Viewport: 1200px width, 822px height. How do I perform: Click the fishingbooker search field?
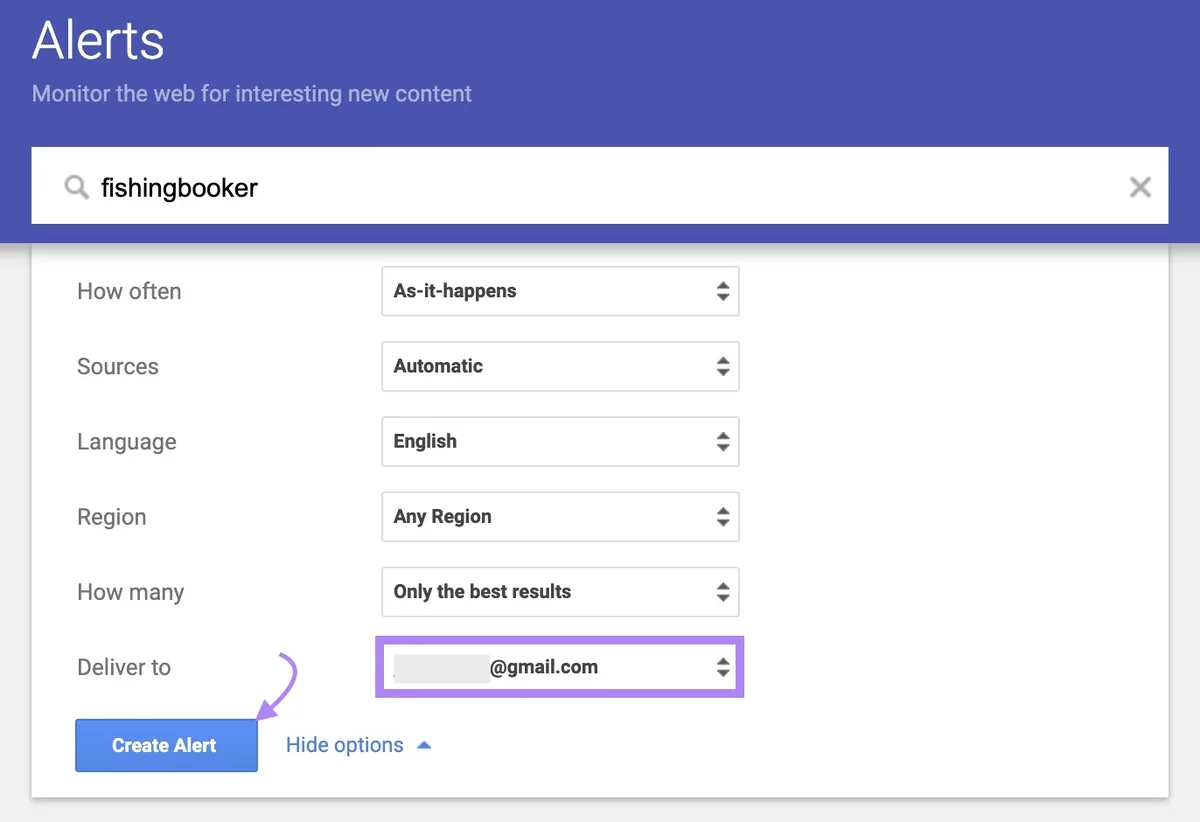pos(600,186)
